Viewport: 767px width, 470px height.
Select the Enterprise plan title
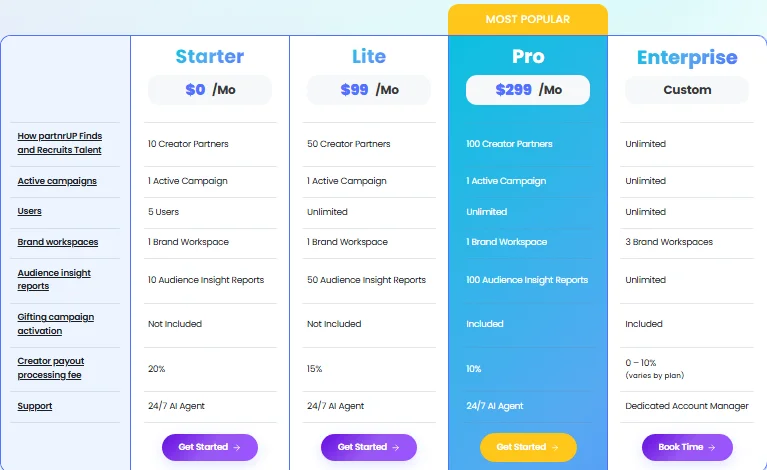687,57
